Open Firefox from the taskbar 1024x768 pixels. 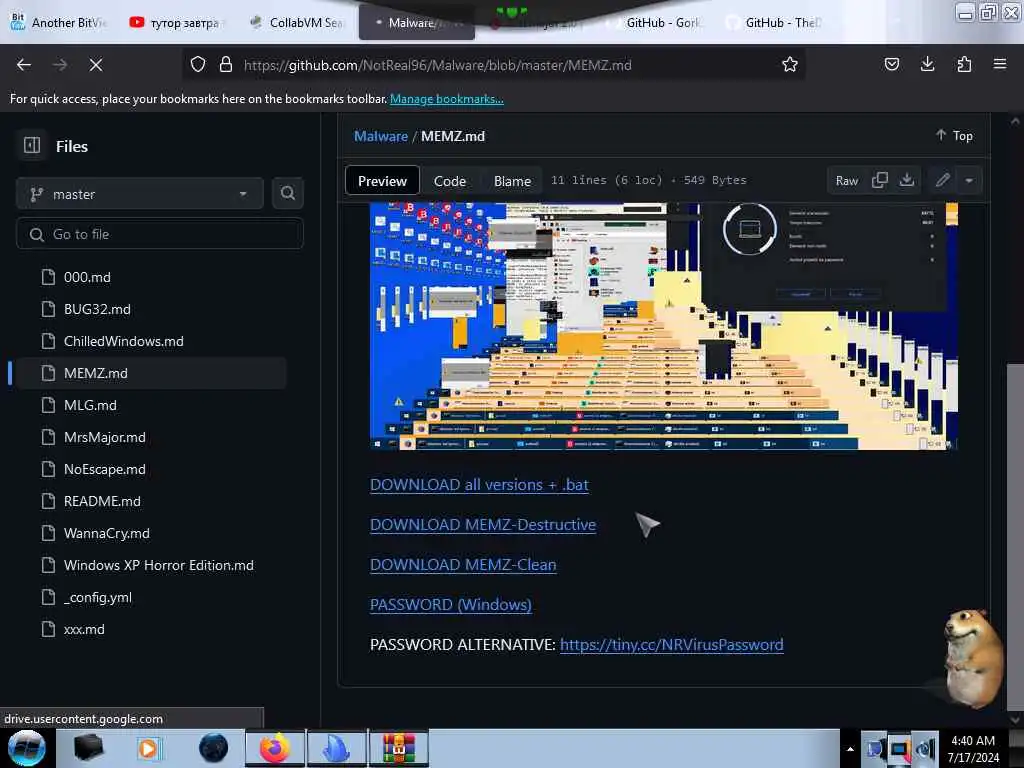[275, 748]
